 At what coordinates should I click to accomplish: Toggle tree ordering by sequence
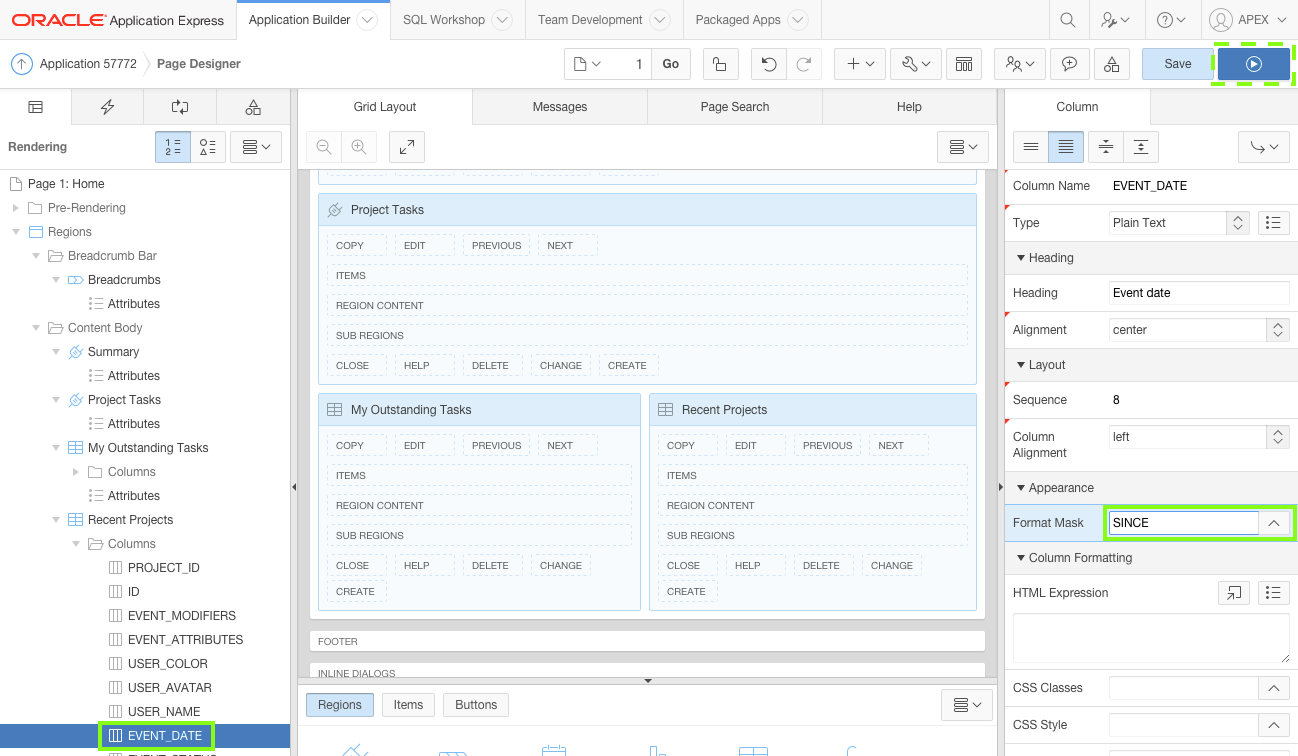click(x=172, y=146)
